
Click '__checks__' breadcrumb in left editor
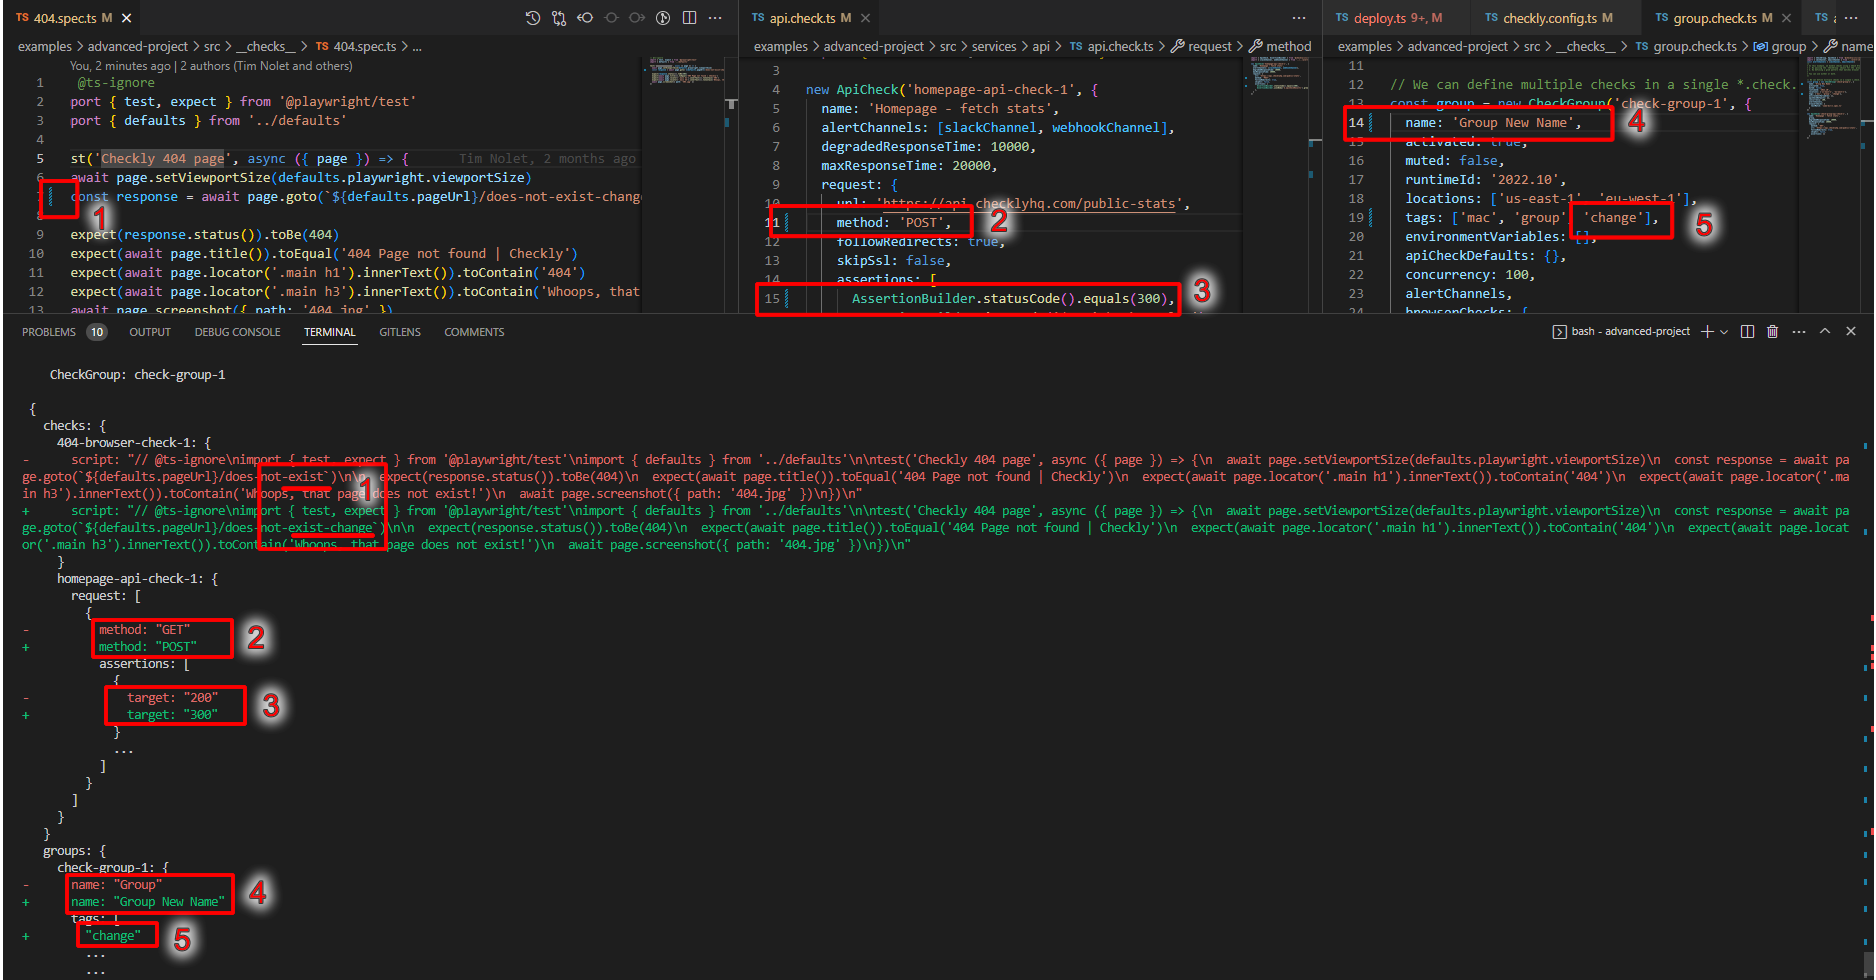click(x=266, y=46)
